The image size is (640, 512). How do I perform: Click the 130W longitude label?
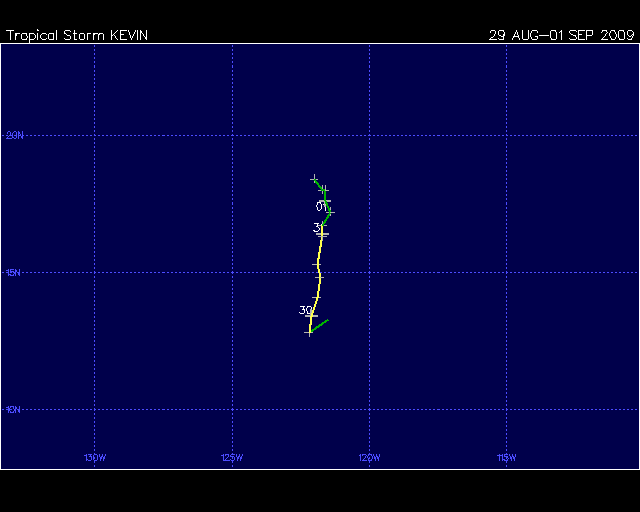(x=94, y=458)
